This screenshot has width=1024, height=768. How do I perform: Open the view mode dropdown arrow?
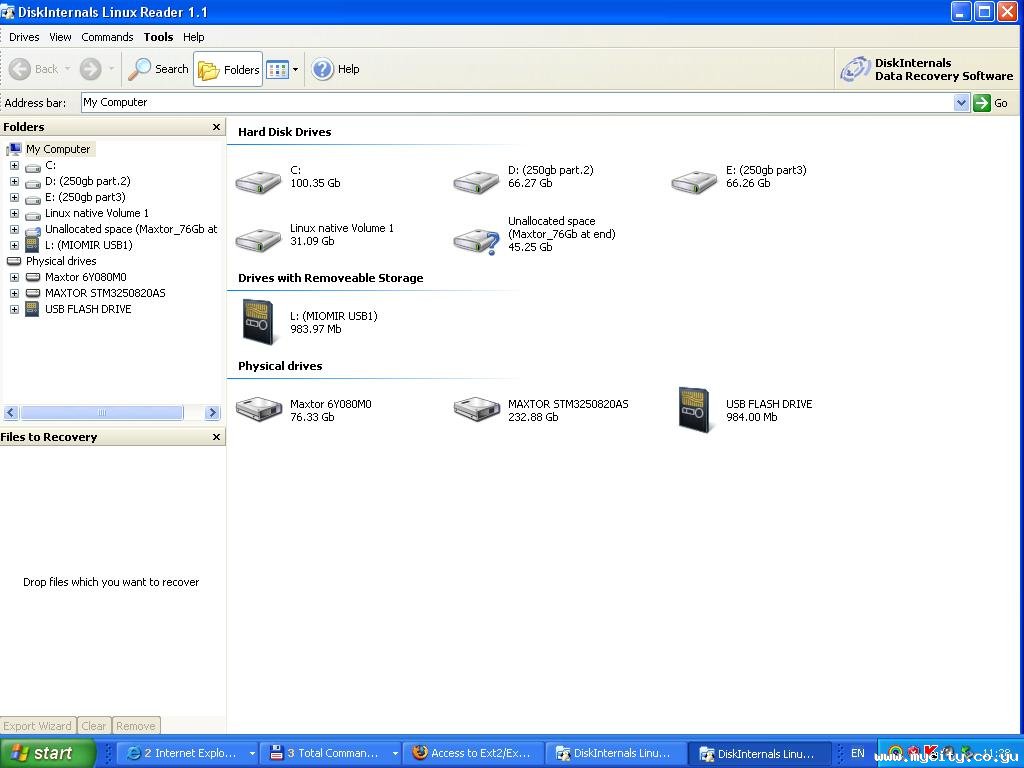[x=295, y=69]
